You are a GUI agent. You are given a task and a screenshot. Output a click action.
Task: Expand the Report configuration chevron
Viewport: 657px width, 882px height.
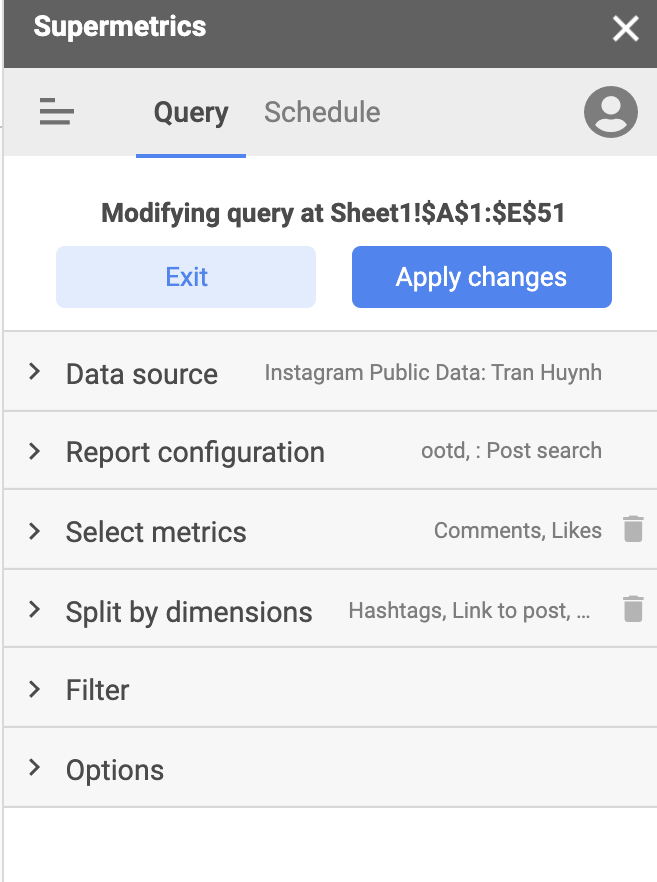pyautogui.click(x=34, y=451)
